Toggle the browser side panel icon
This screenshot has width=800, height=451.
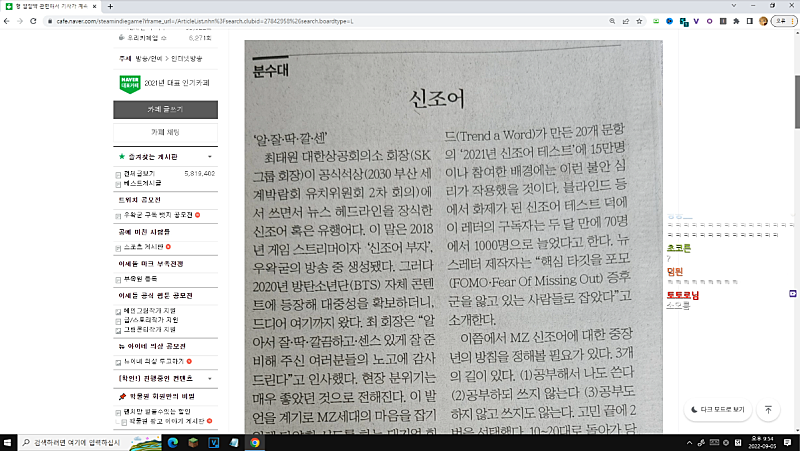749,21
